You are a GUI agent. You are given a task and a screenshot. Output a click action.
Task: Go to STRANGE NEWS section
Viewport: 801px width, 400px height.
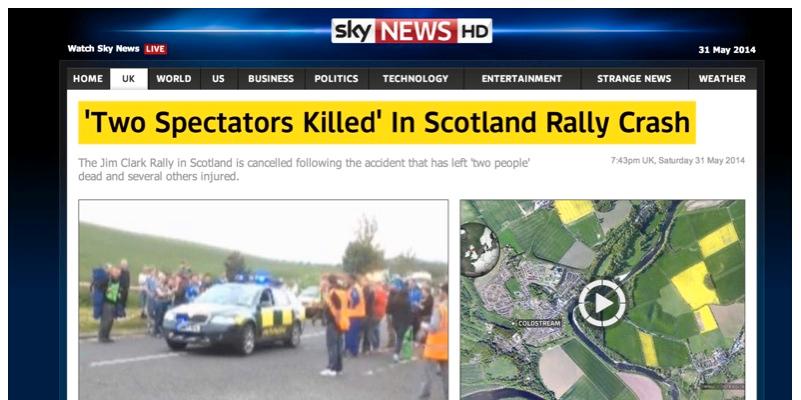point(634,79)
